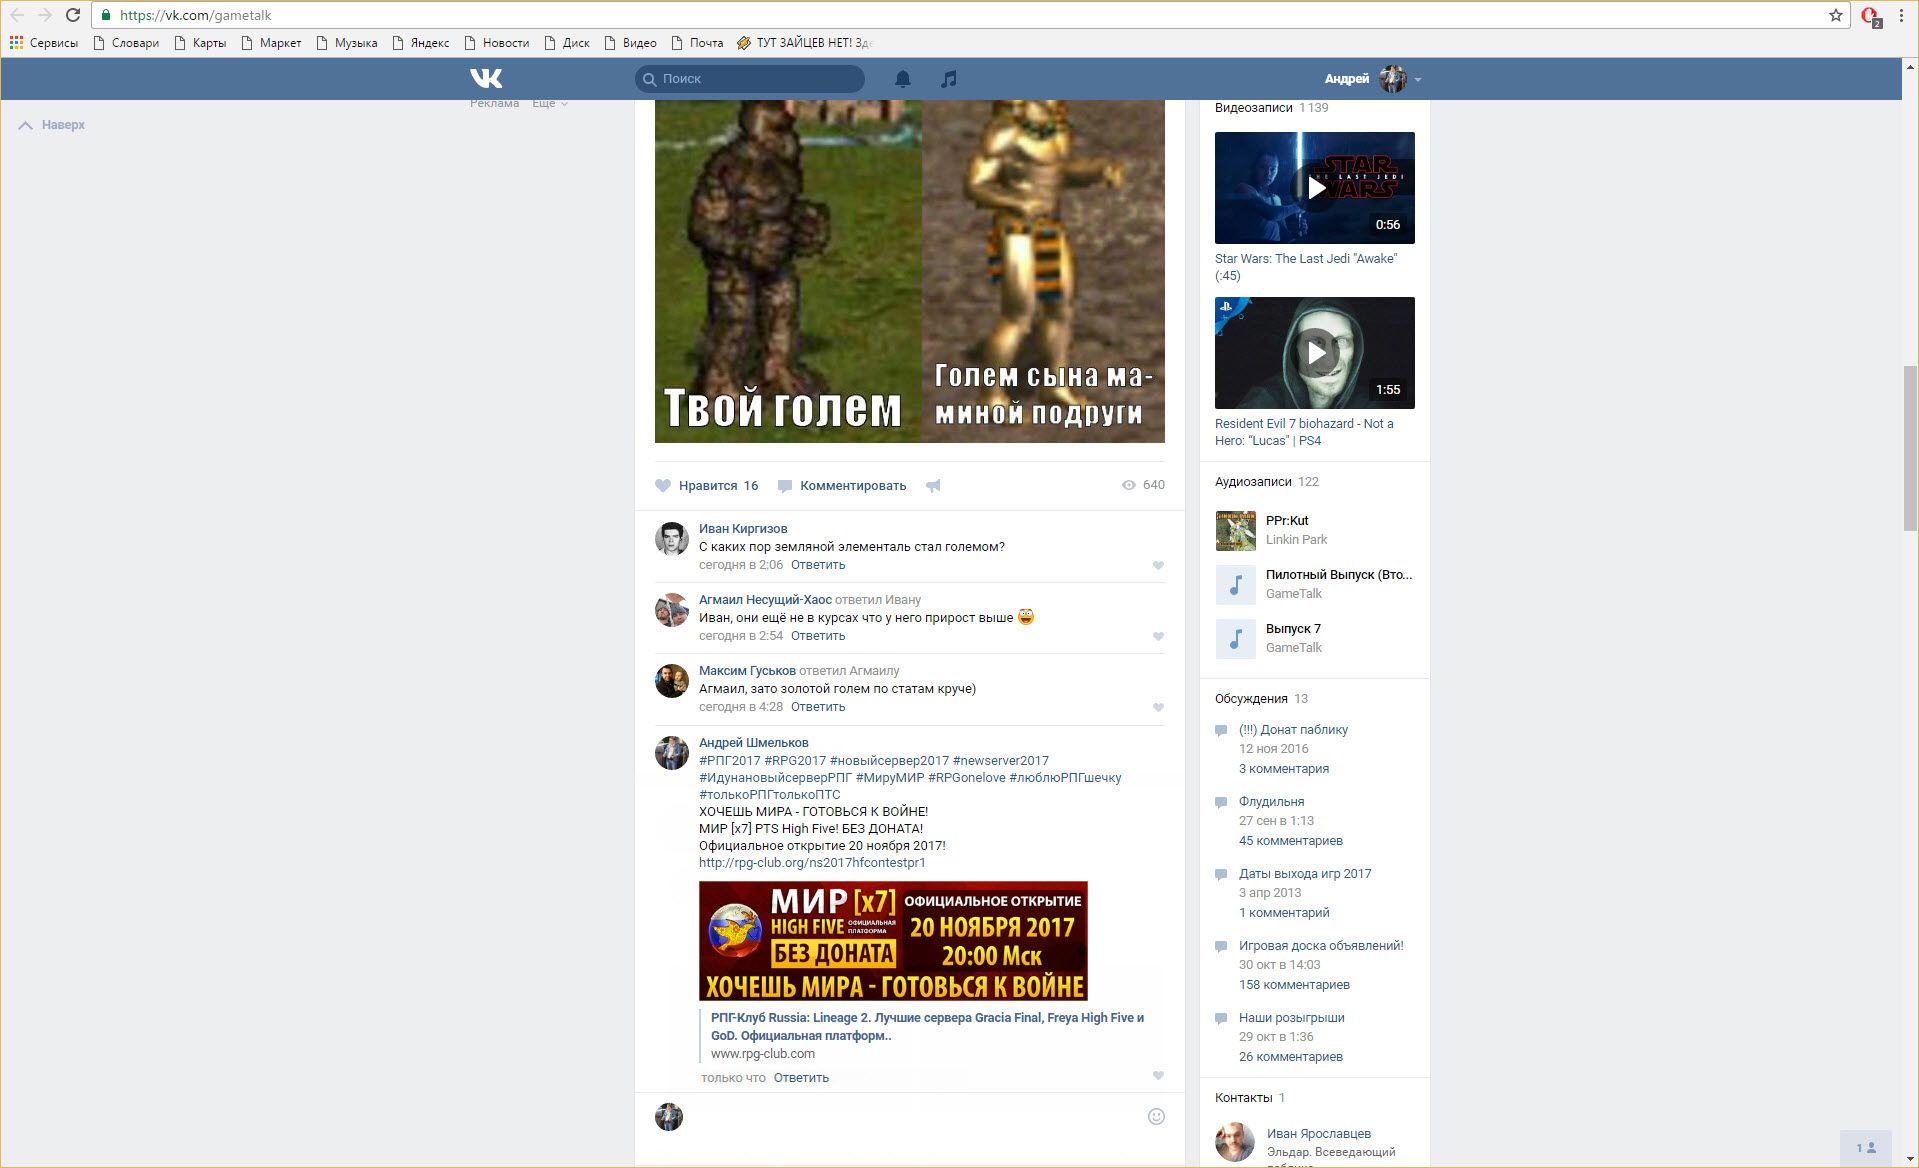Like Иван Киргизов's comment heart
The height and width of the screenshot is (1168, 1919).
pyautogui.click(x=1158, y=566)
